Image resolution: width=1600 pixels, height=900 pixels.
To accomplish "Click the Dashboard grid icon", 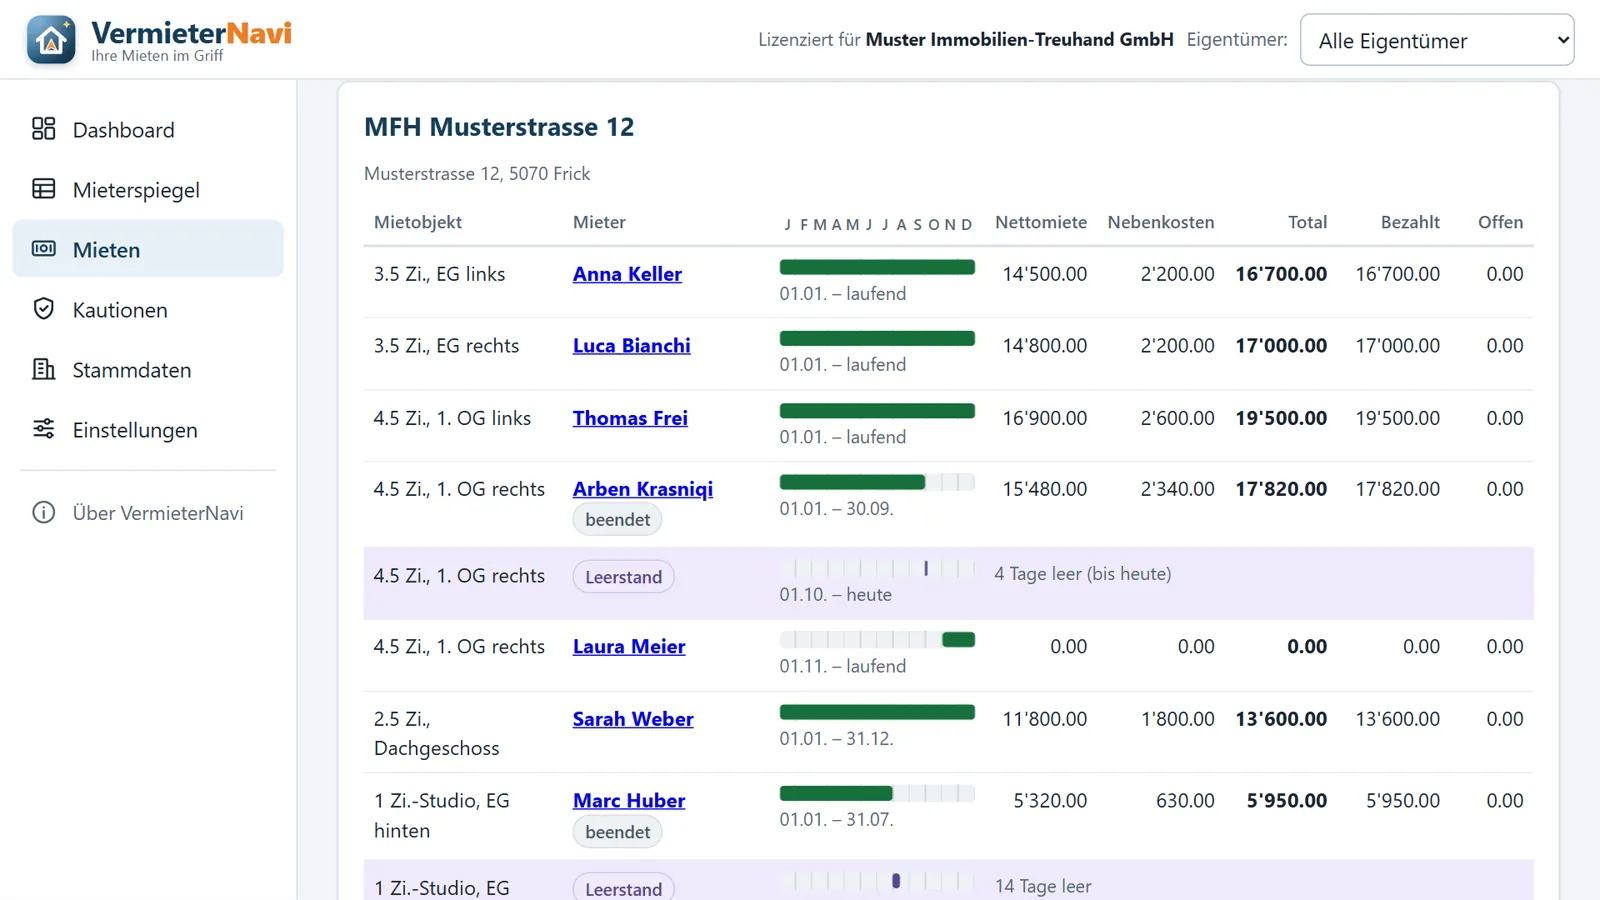I will 43,129.
